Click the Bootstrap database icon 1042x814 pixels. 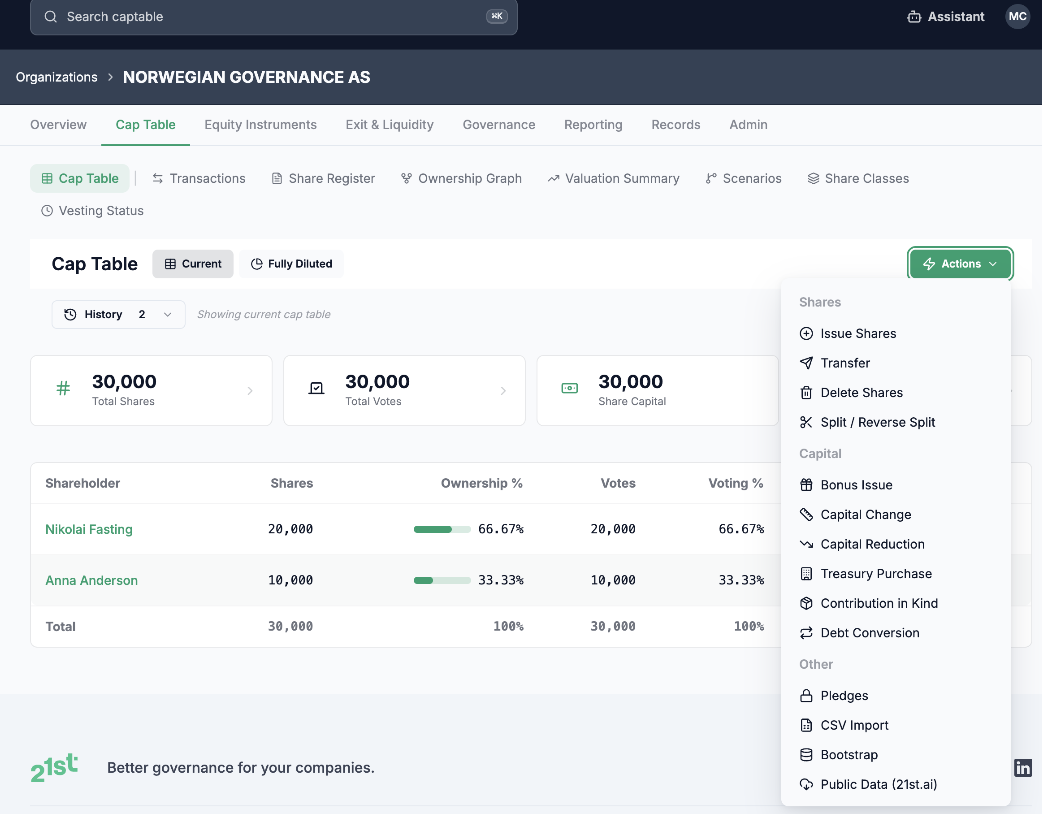coord(806,755)
